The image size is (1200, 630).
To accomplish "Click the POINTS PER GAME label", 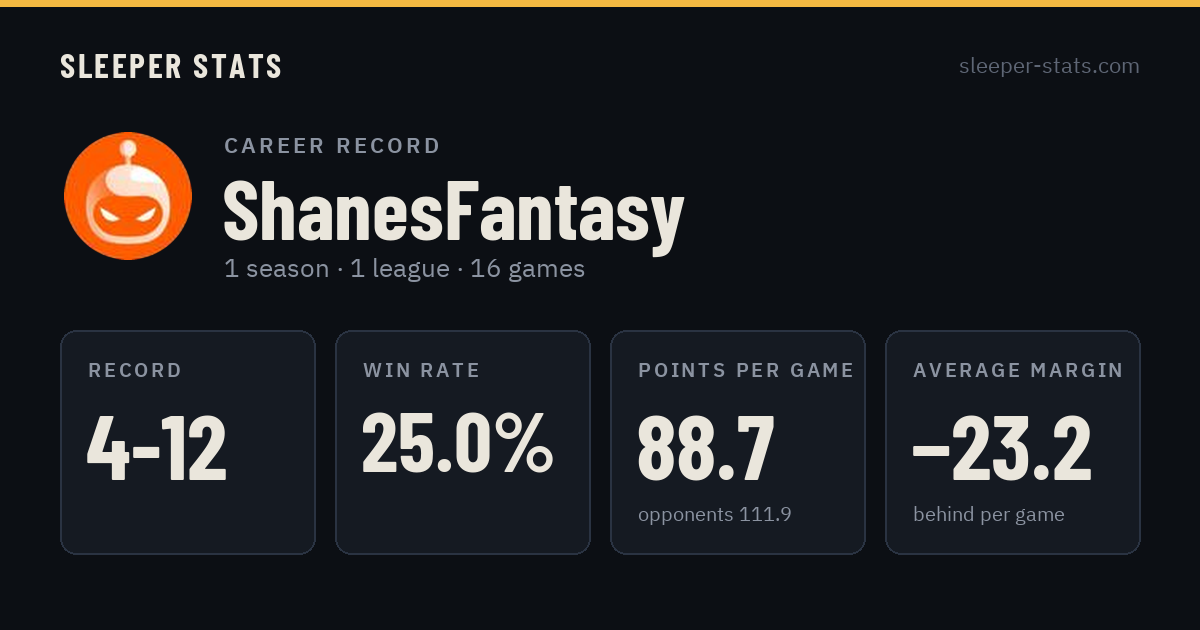I will [746, 371].
